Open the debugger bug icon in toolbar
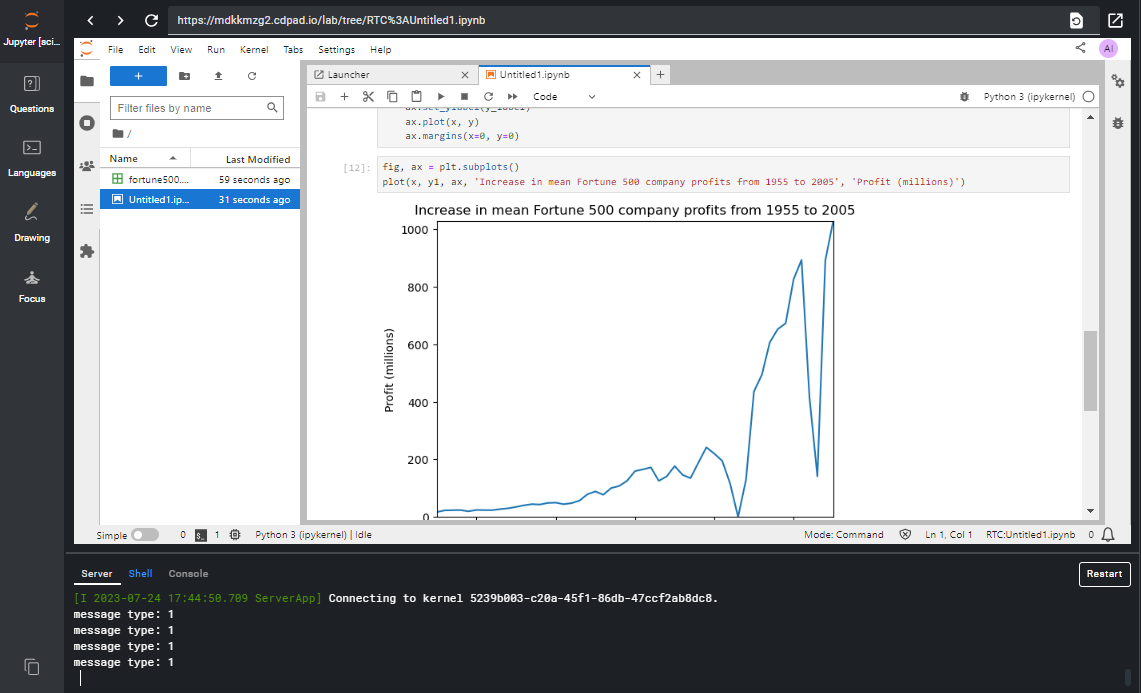This screenshot has height=693, width=1141. click(x=964, y=97)
